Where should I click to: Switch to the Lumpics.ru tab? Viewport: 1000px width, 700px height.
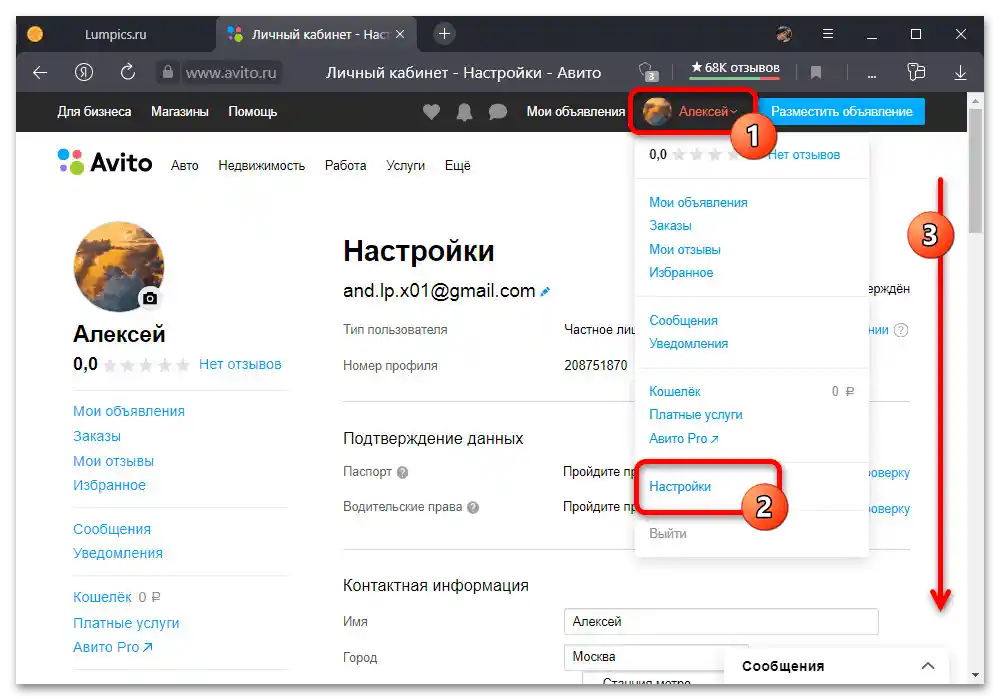pyautogui.click(x=115, y=34)
